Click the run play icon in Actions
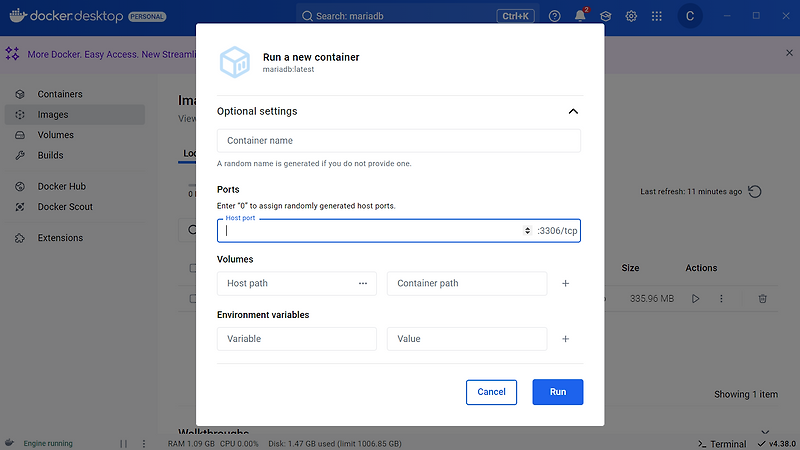 (695, 298)
